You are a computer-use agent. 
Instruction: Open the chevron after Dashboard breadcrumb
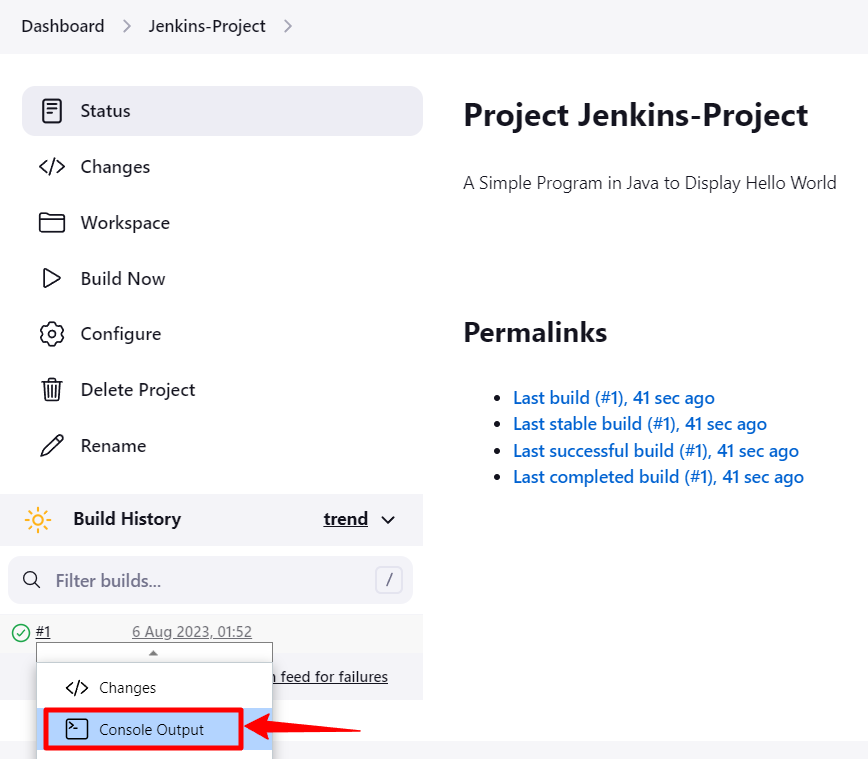(x=127, y=26)
